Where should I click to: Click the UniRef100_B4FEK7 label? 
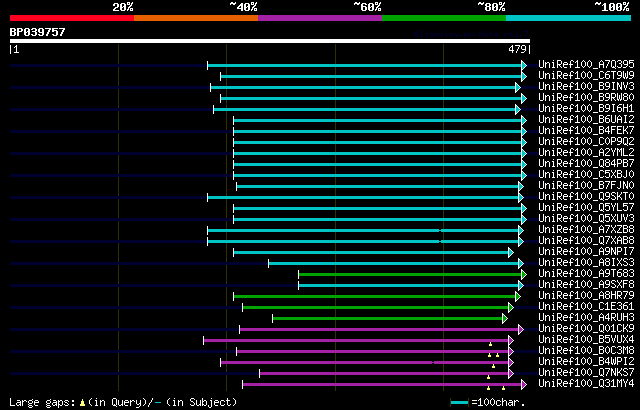click(586, 131)
